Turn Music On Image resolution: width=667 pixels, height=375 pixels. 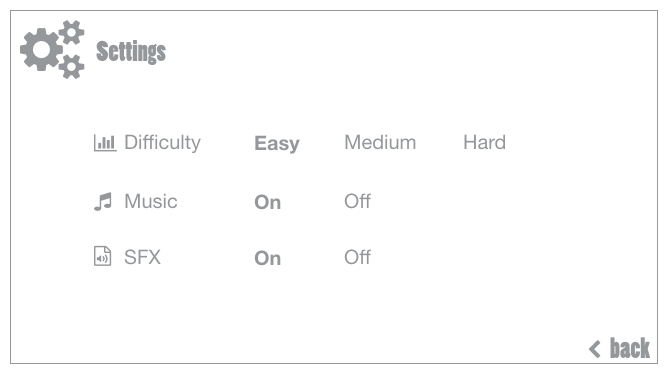(x=268, y=202)
